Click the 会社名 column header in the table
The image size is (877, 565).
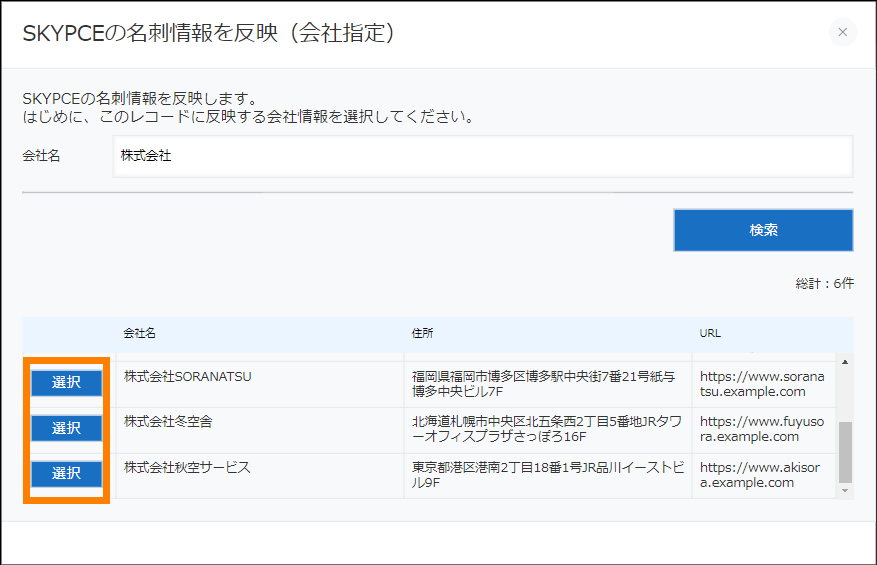tap(140, 333)
